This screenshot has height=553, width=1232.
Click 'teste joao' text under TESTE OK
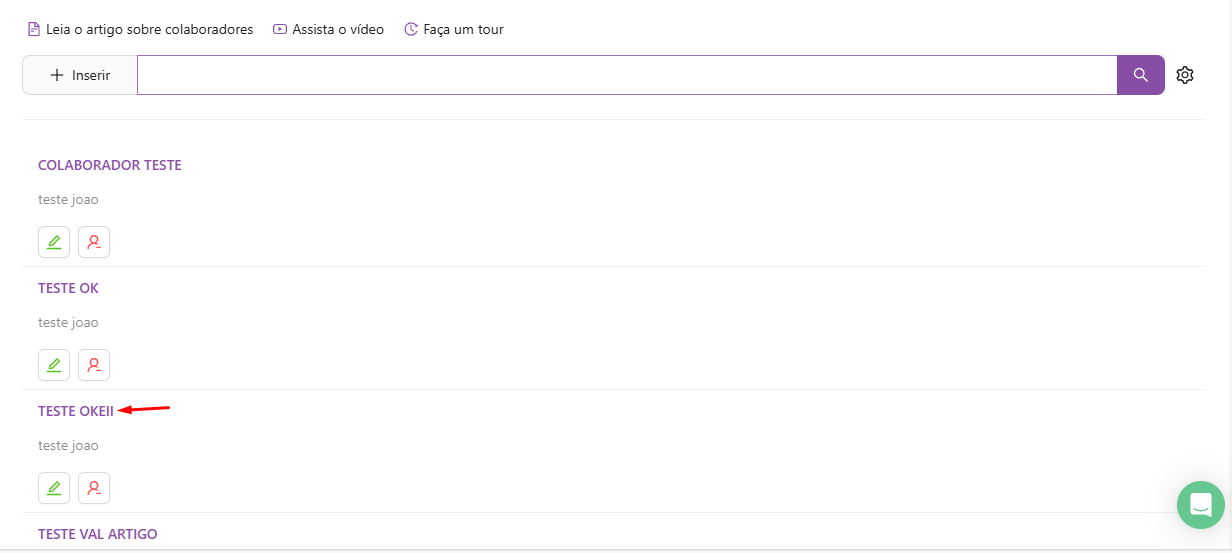(68, 323)
